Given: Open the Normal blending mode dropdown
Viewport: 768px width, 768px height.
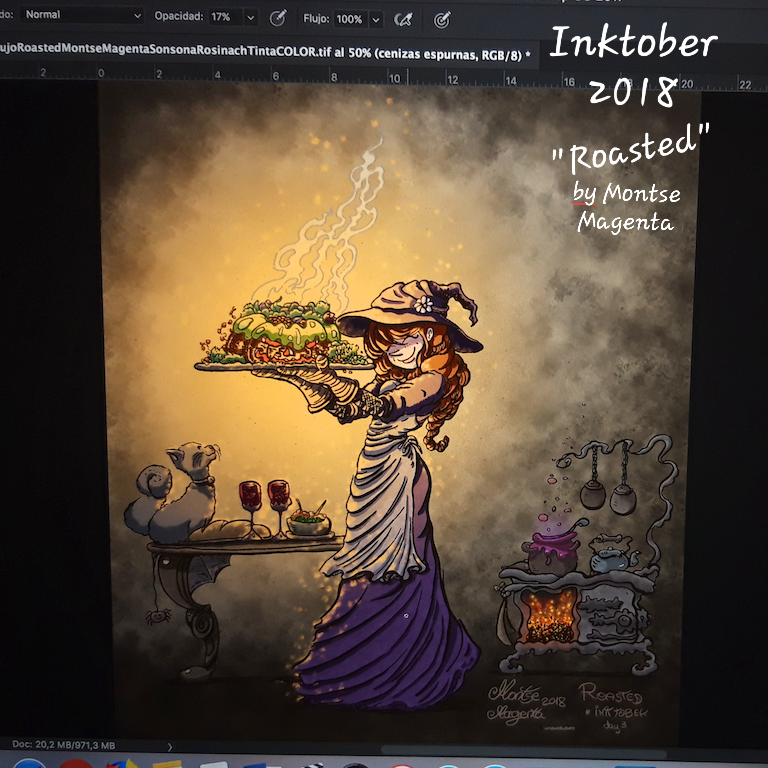Looking at the screenshot, I should [82, 17].
